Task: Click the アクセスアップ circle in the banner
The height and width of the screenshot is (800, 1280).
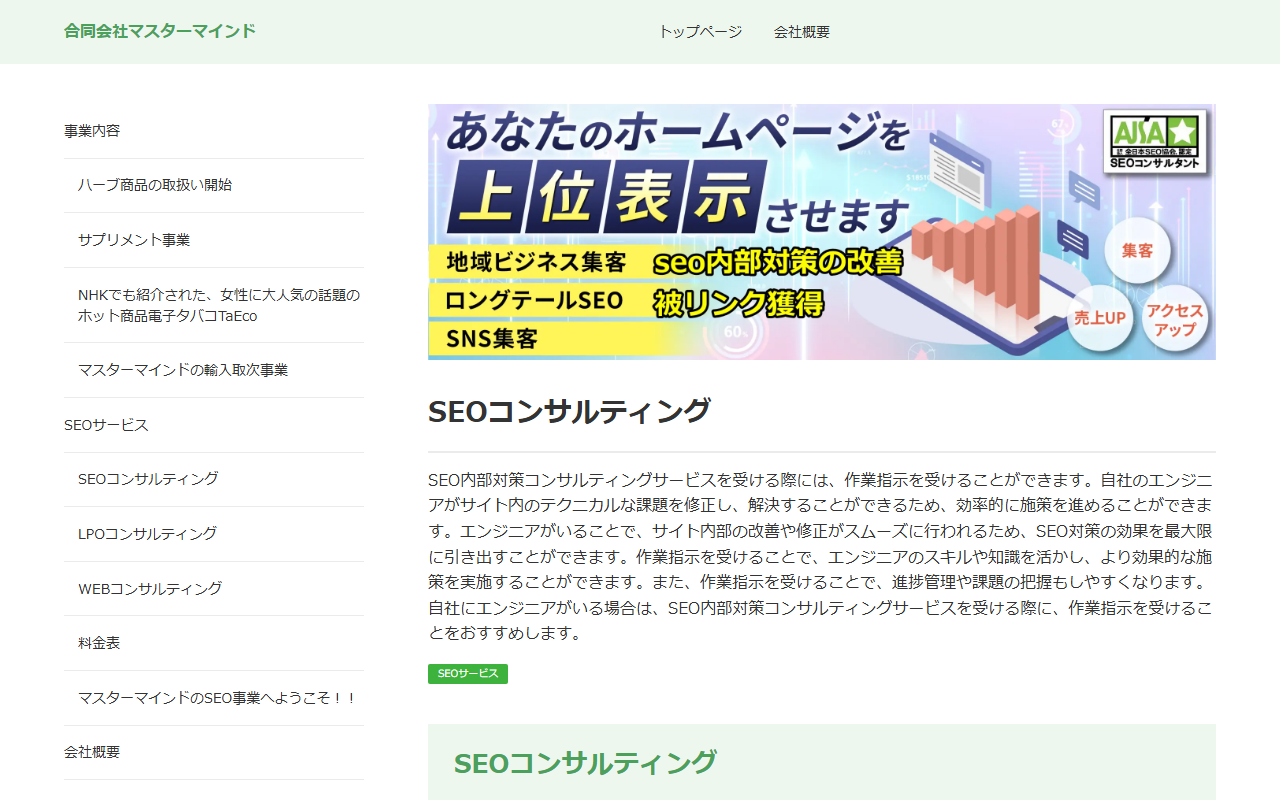Action: coord(1175,320)
